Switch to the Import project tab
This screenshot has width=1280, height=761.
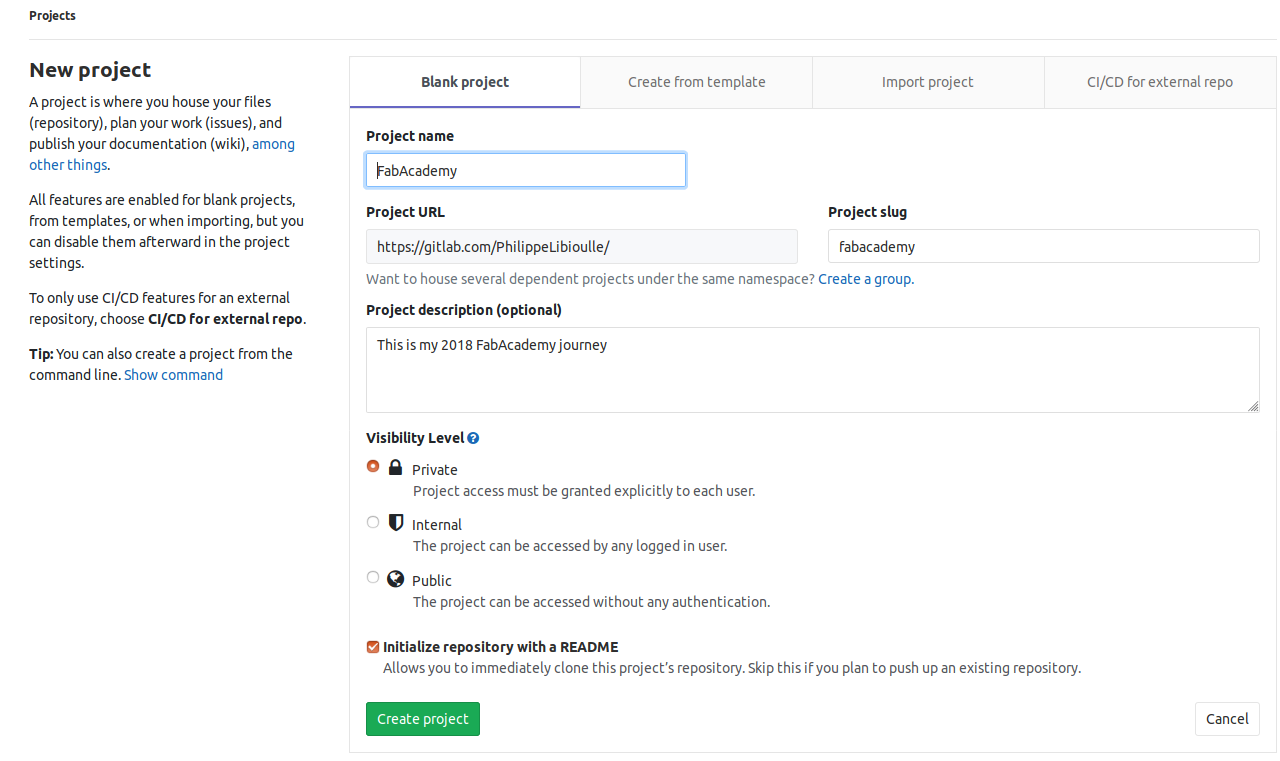tap(928, 82)
